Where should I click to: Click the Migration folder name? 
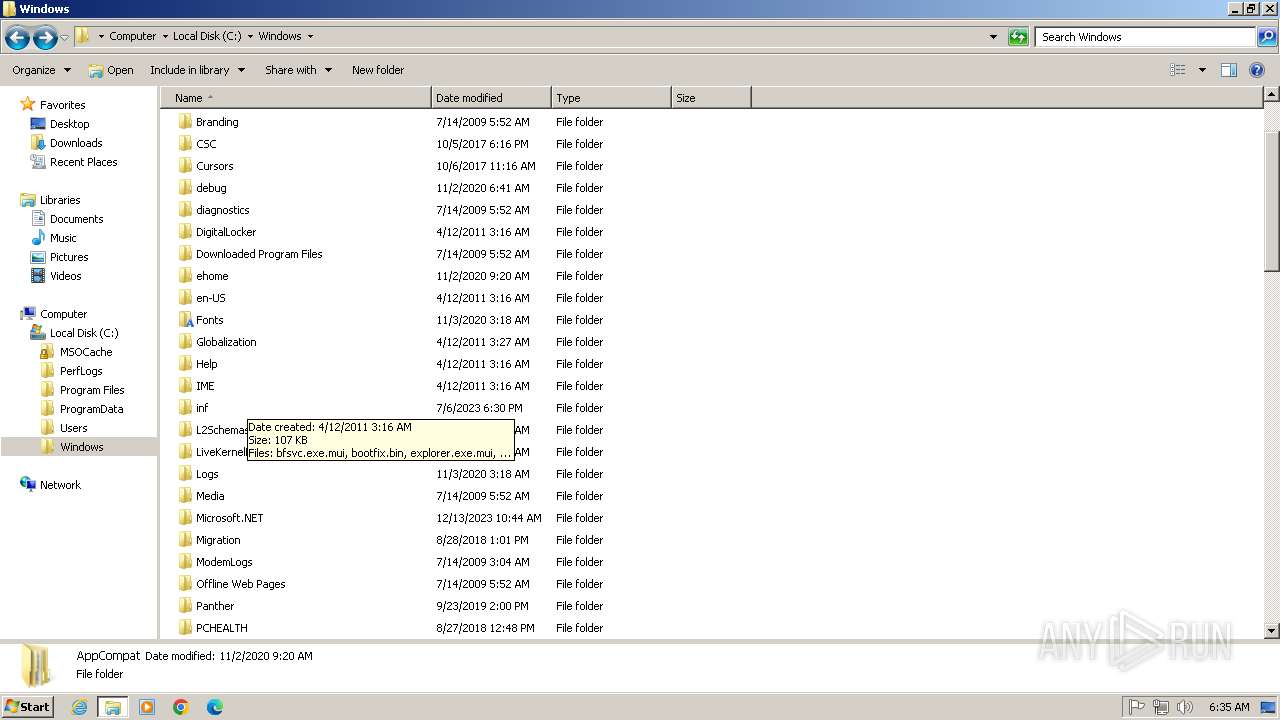[x=218, y=540]
